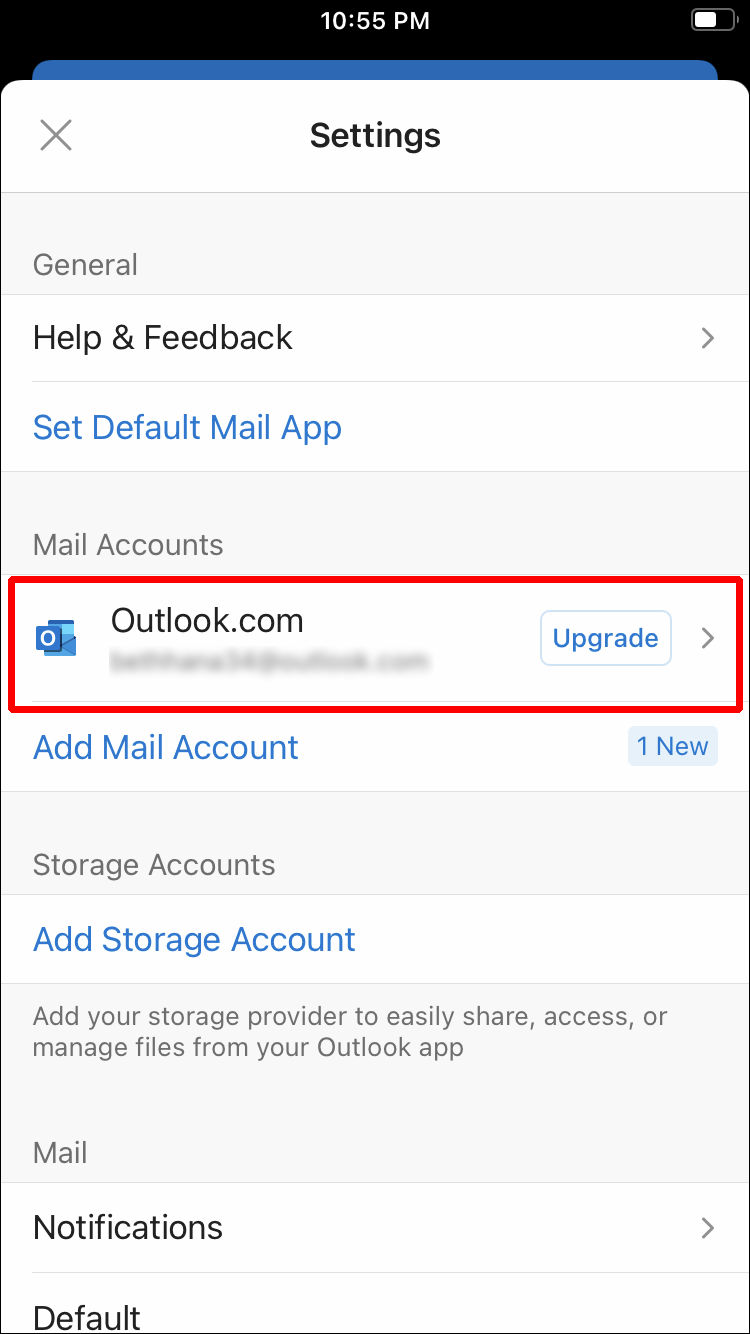Tap the 10:55 PM clock in the status bar
This screenshot has height=1334, width=750.
[x=375, y=20]
